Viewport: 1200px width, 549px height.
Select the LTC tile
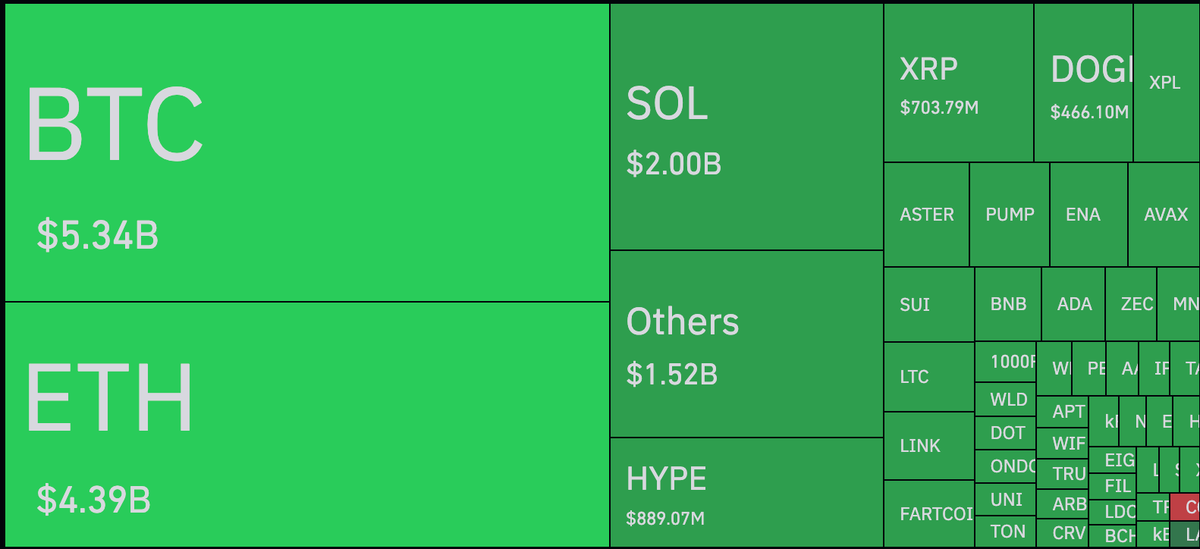(x=928, y=377)
